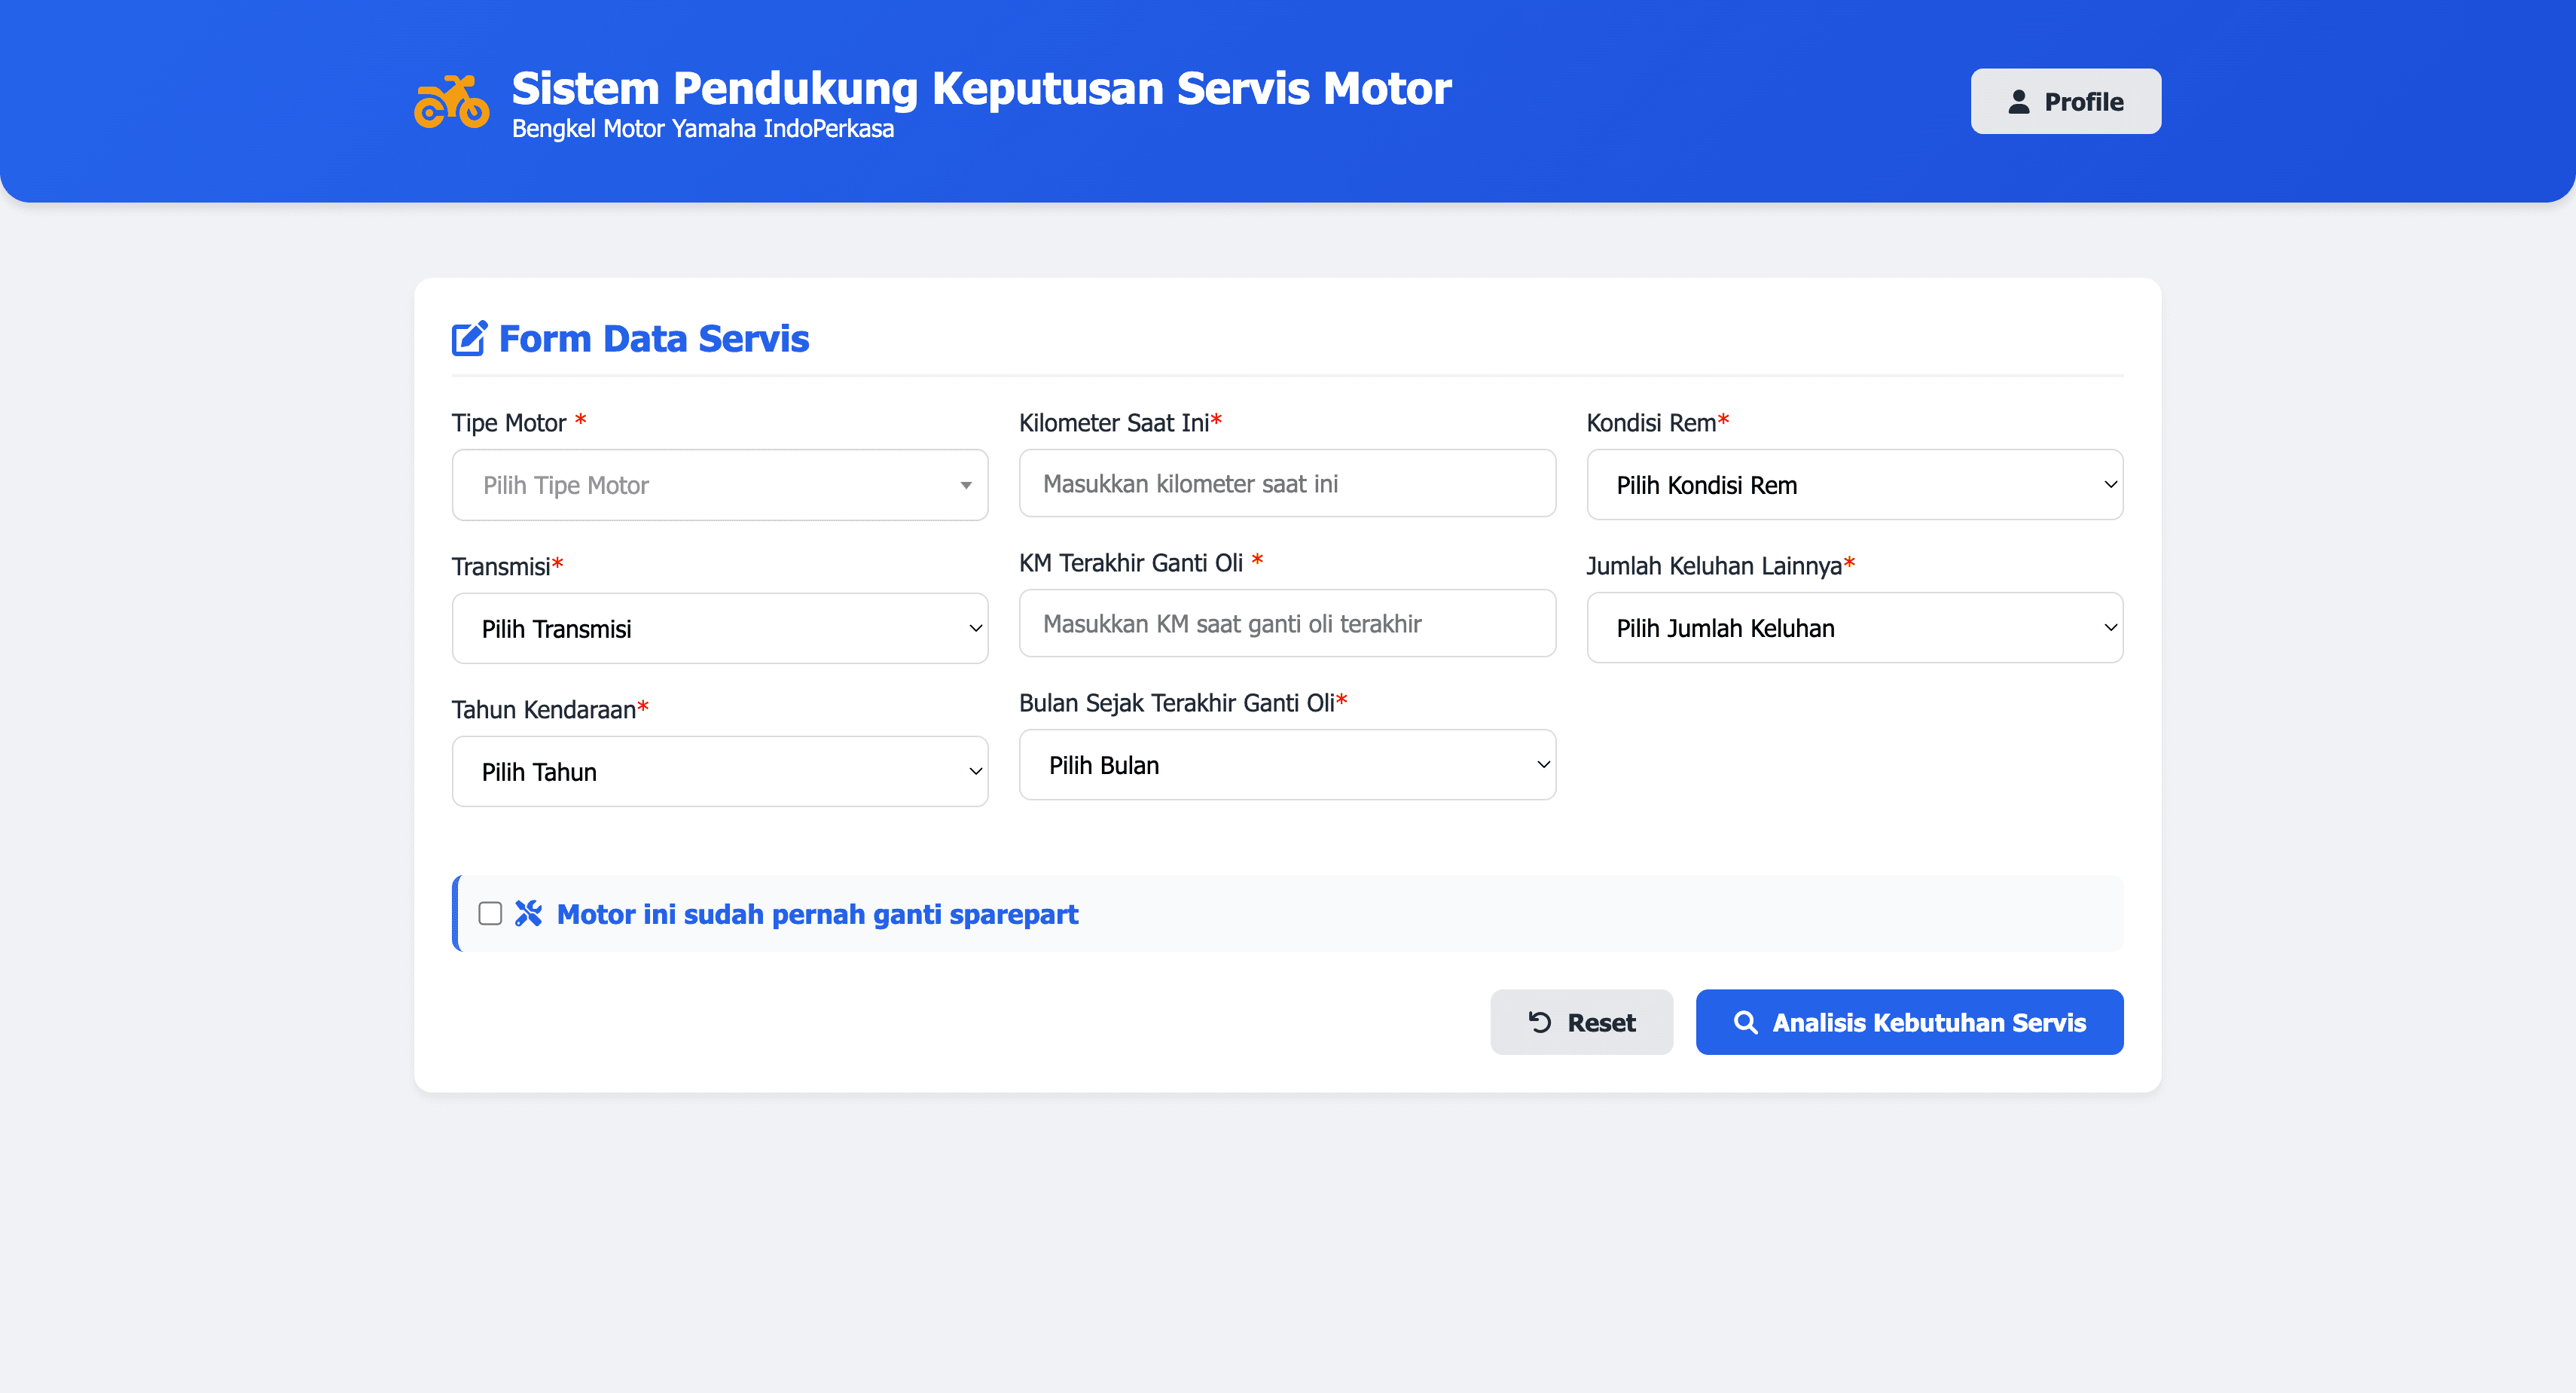Click the undo arrow icon on Reset
Viewport: 2576px width, 1393px height.
point(1540,1022)
